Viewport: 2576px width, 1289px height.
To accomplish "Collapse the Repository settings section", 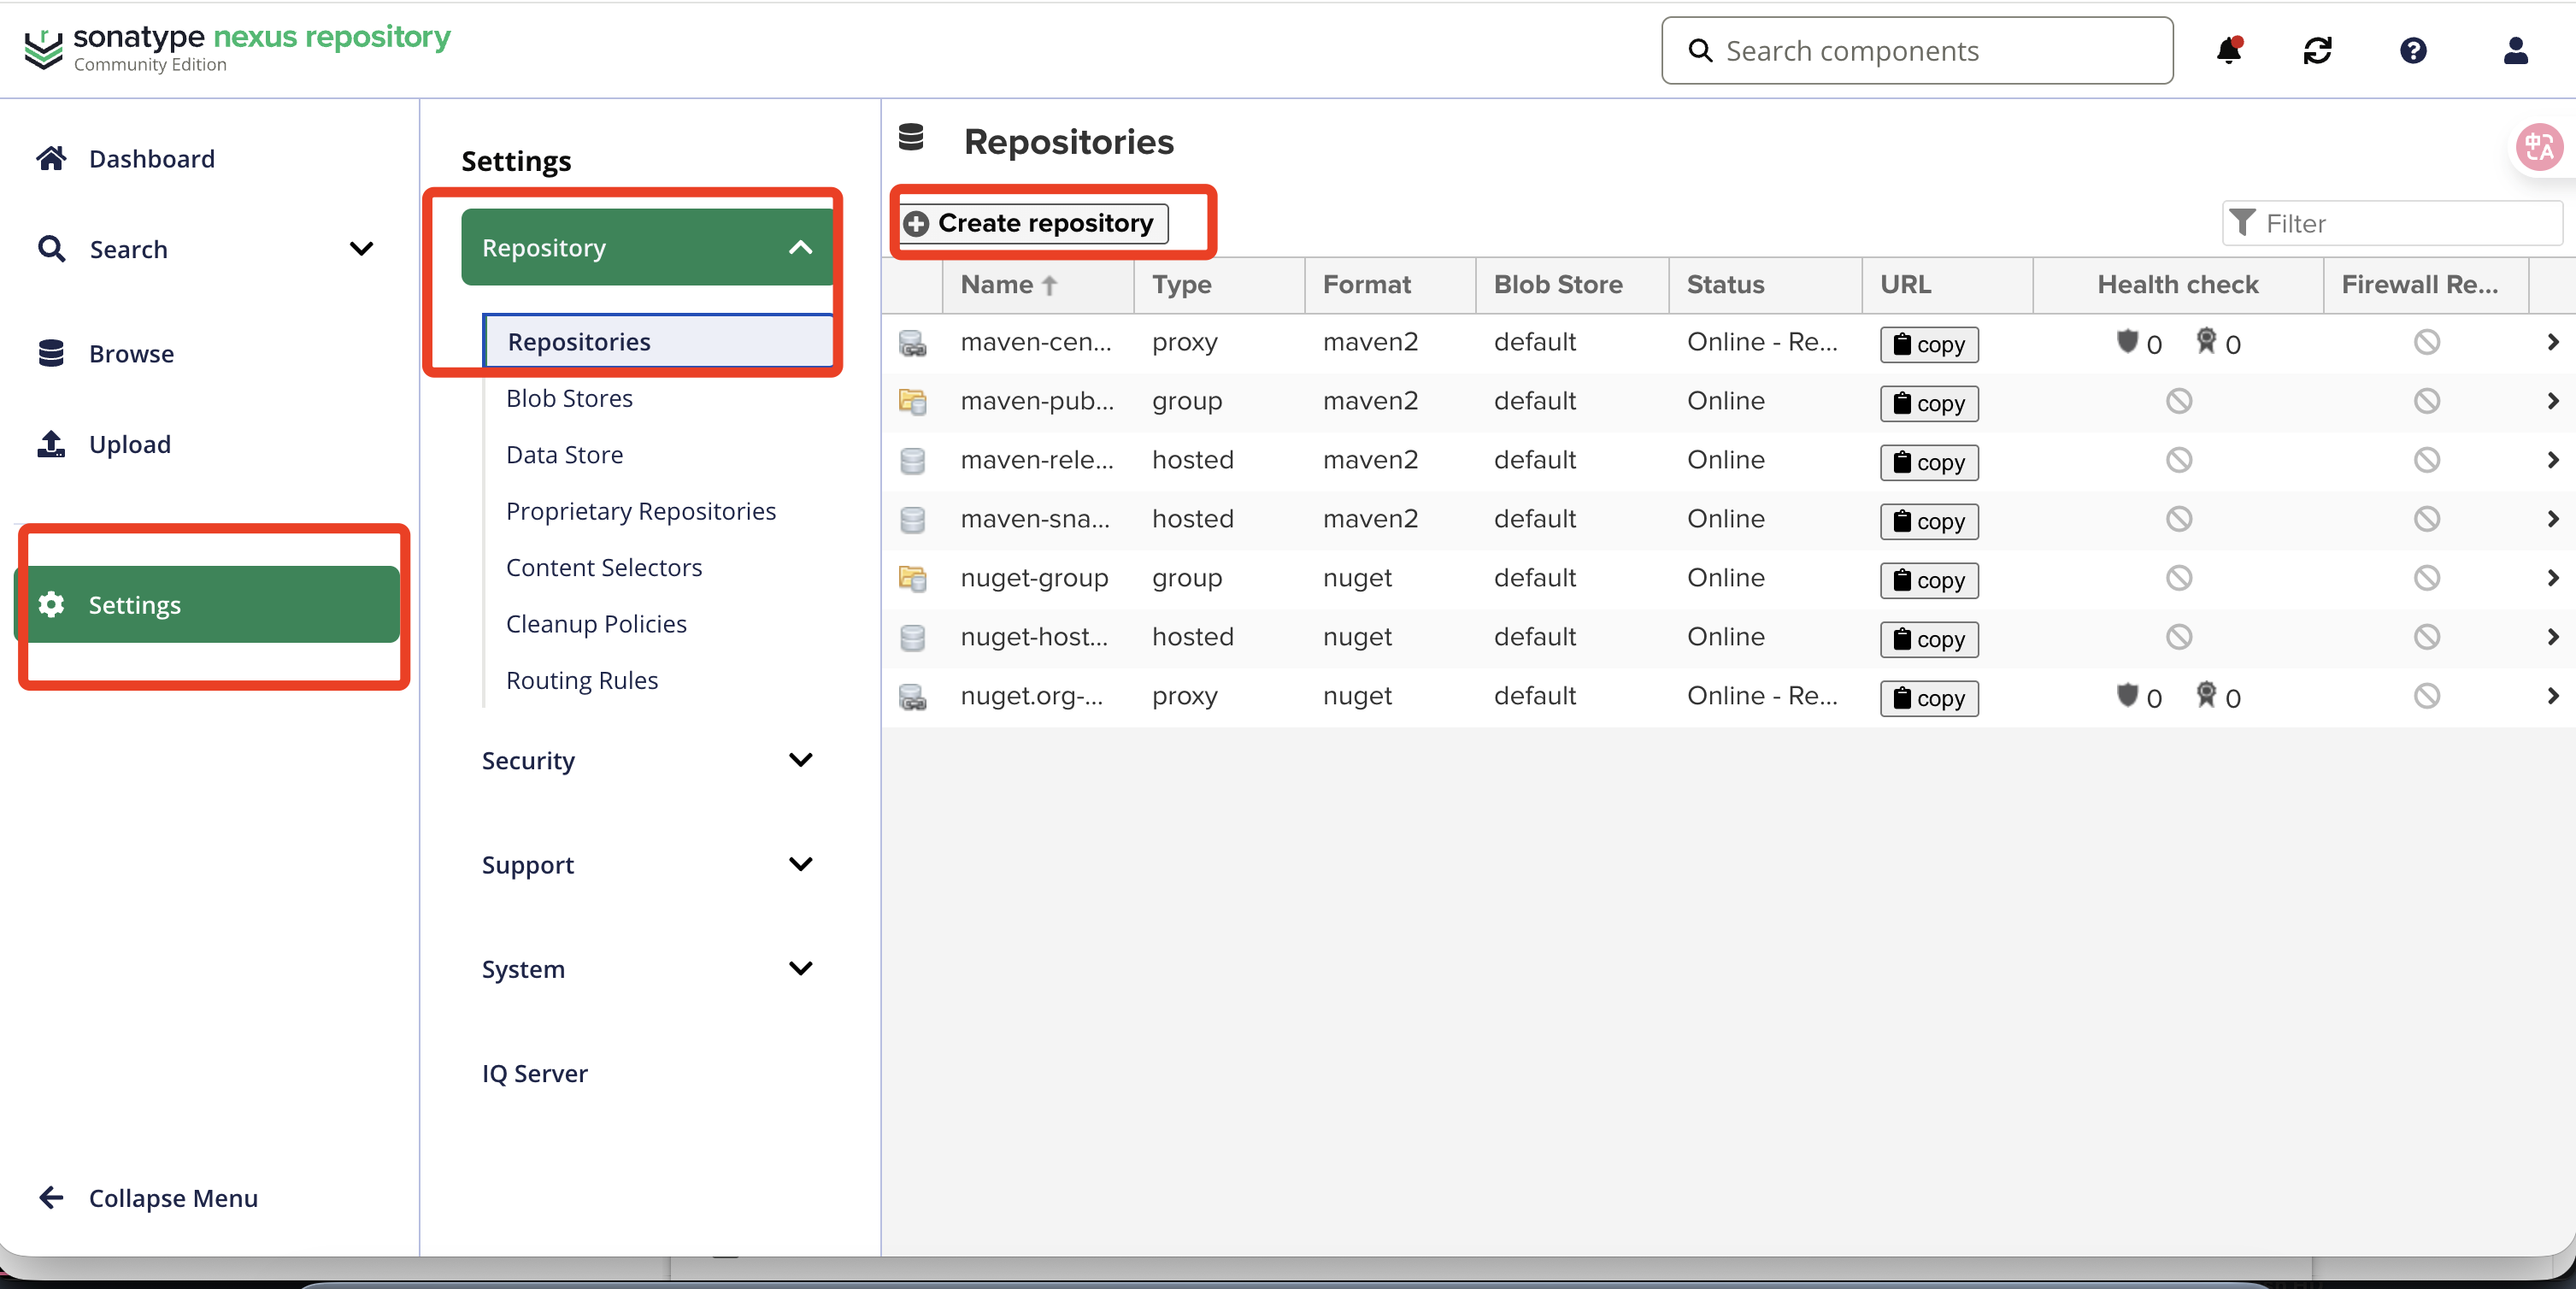I will click(x=800, y=247).
